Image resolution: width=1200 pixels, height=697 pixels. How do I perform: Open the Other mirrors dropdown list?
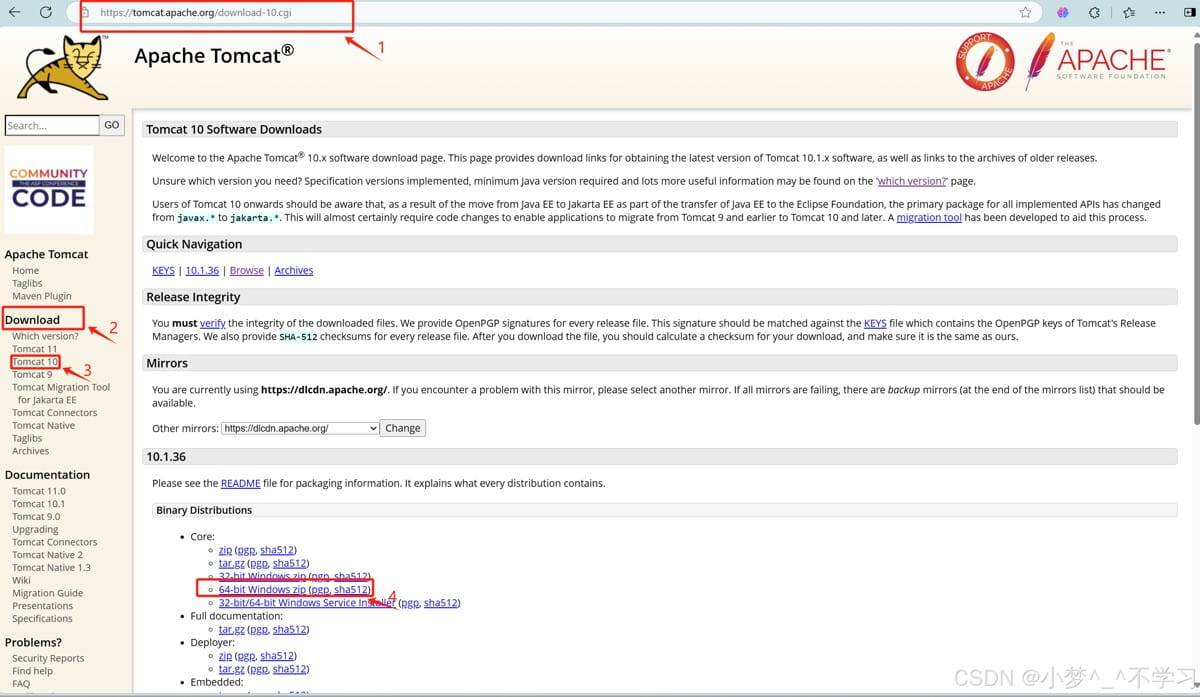pyautogui.click(x=300, y=428)
